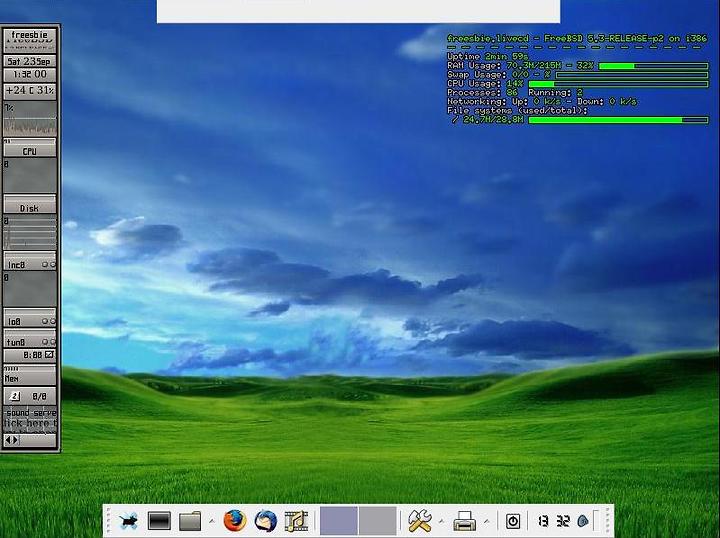
Task: Open the file manager folder icon
Action: (x=190, y=521)
